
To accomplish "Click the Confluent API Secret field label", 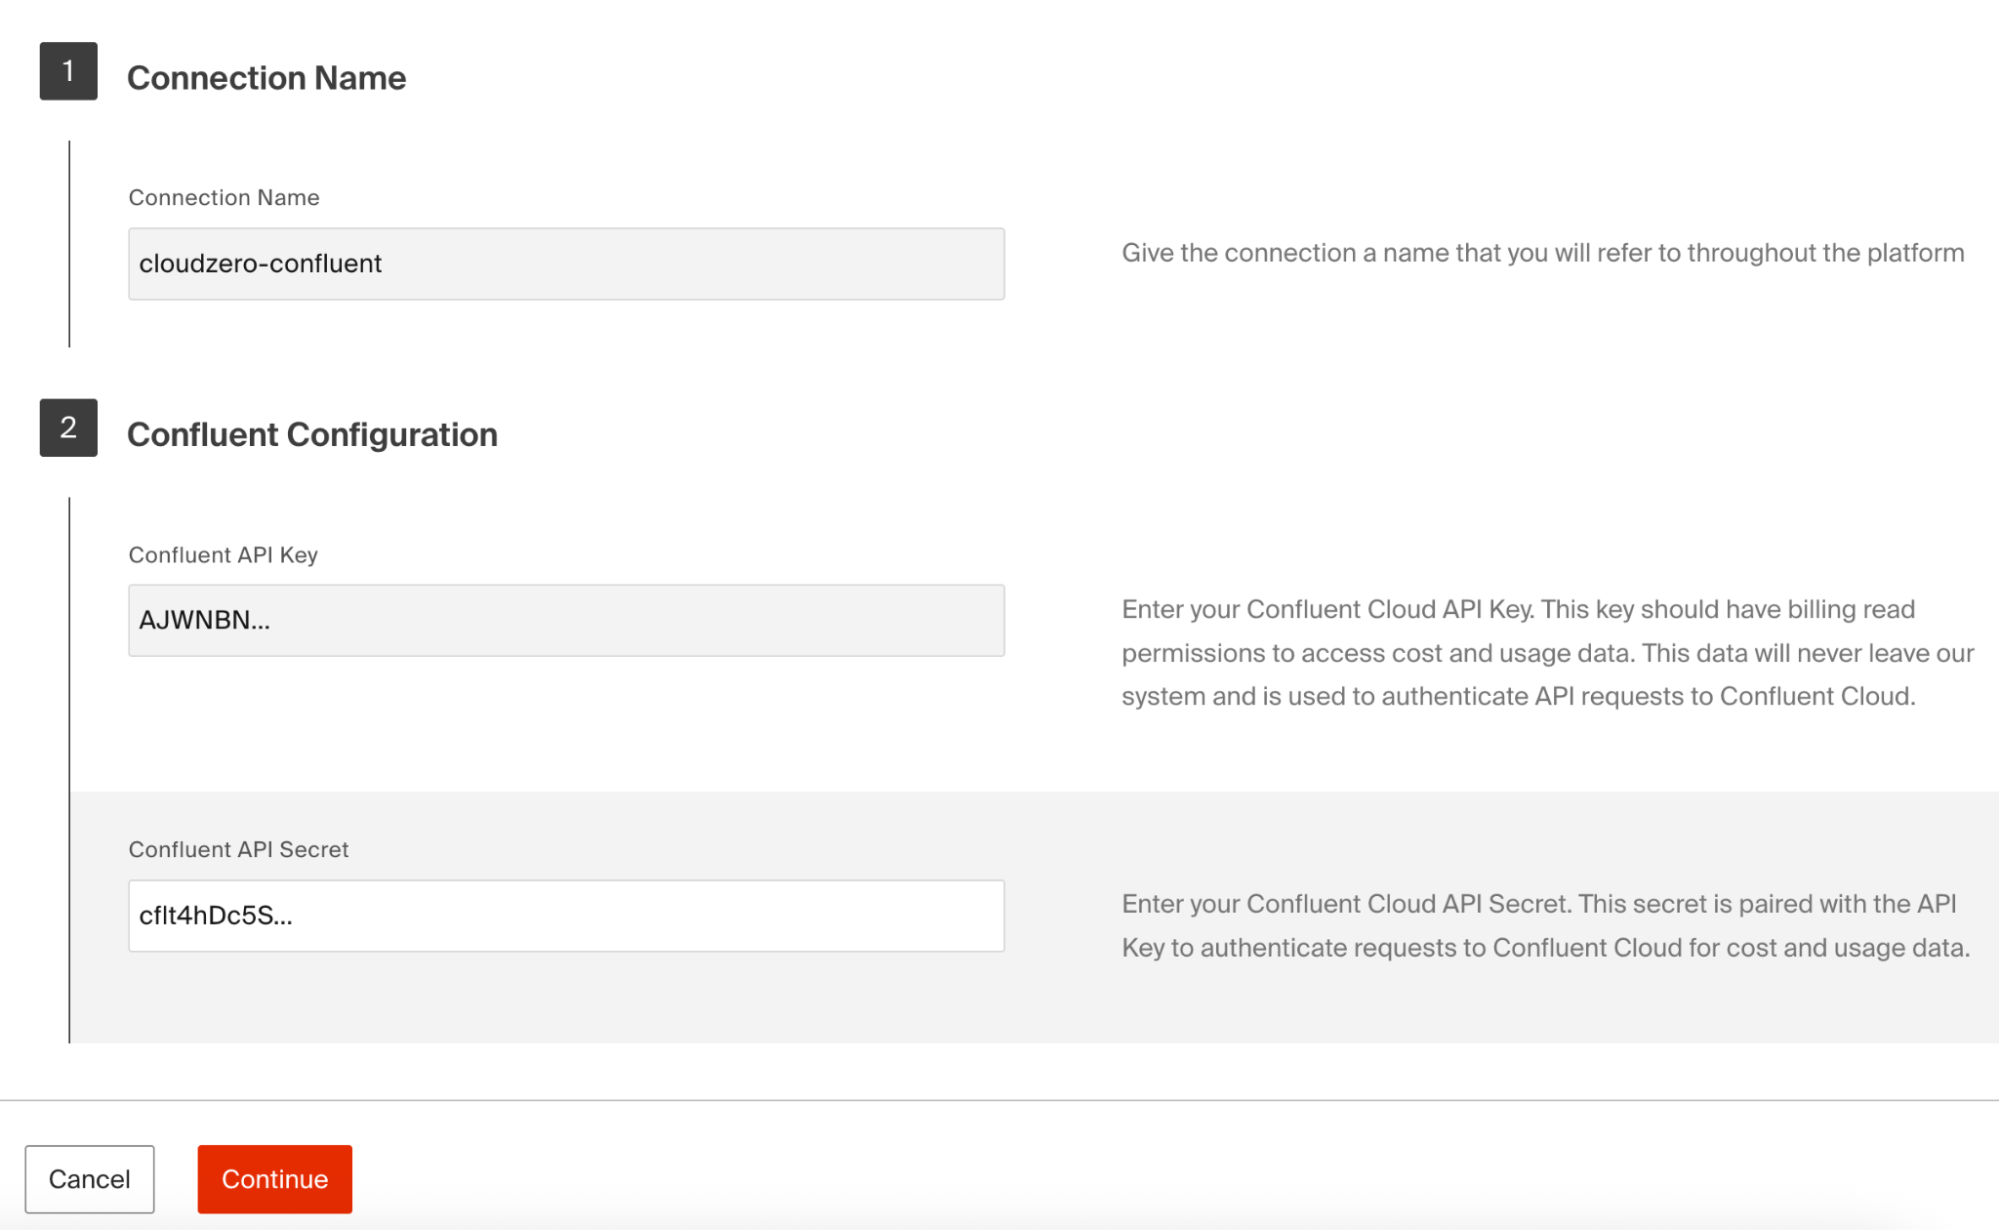I will (238, 850).
